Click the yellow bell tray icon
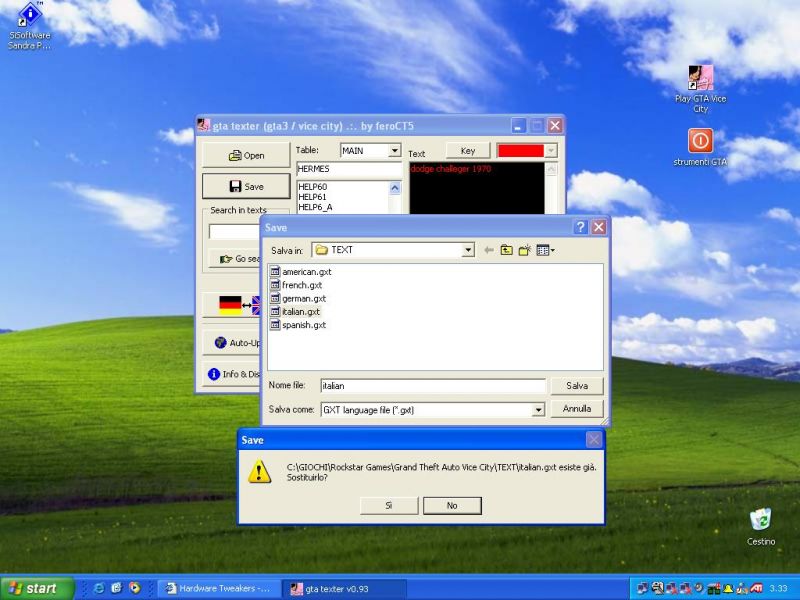Viewport: 800px width, 600px height. click(729, 588)
